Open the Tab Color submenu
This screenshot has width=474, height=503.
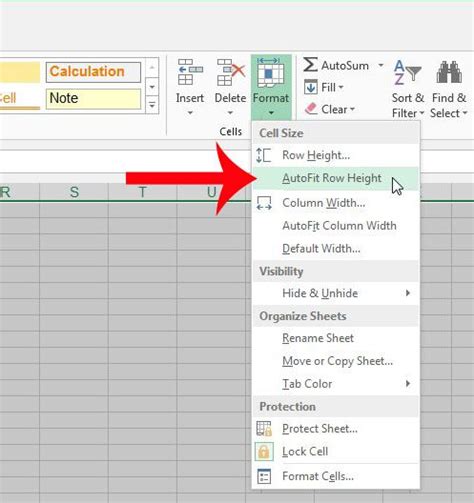coord(335,384)
